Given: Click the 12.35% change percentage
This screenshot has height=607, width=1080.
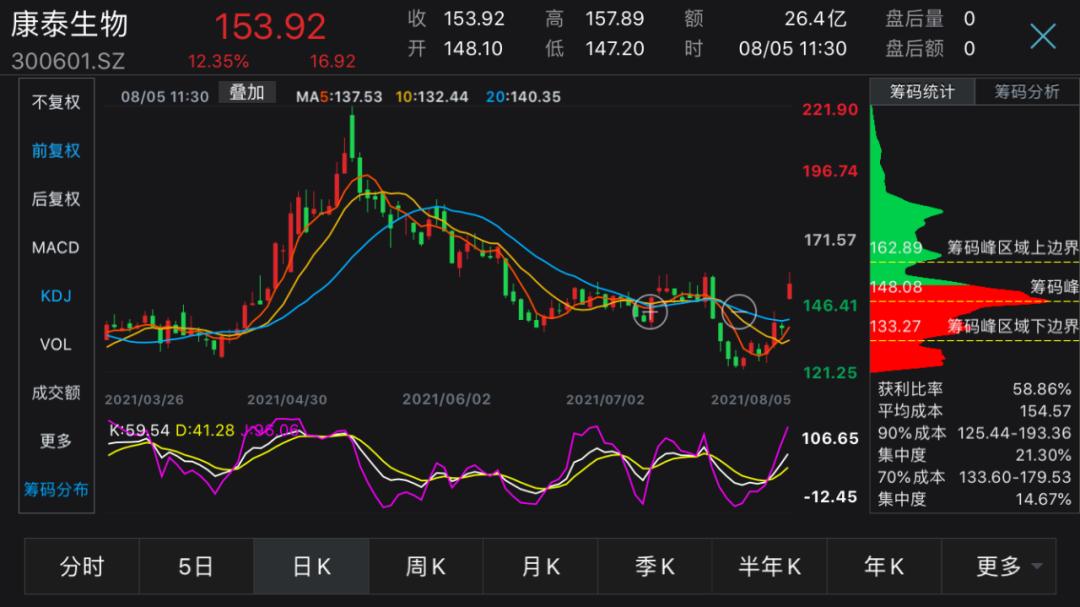Looking at the screenshot, I should pos(218,61).
